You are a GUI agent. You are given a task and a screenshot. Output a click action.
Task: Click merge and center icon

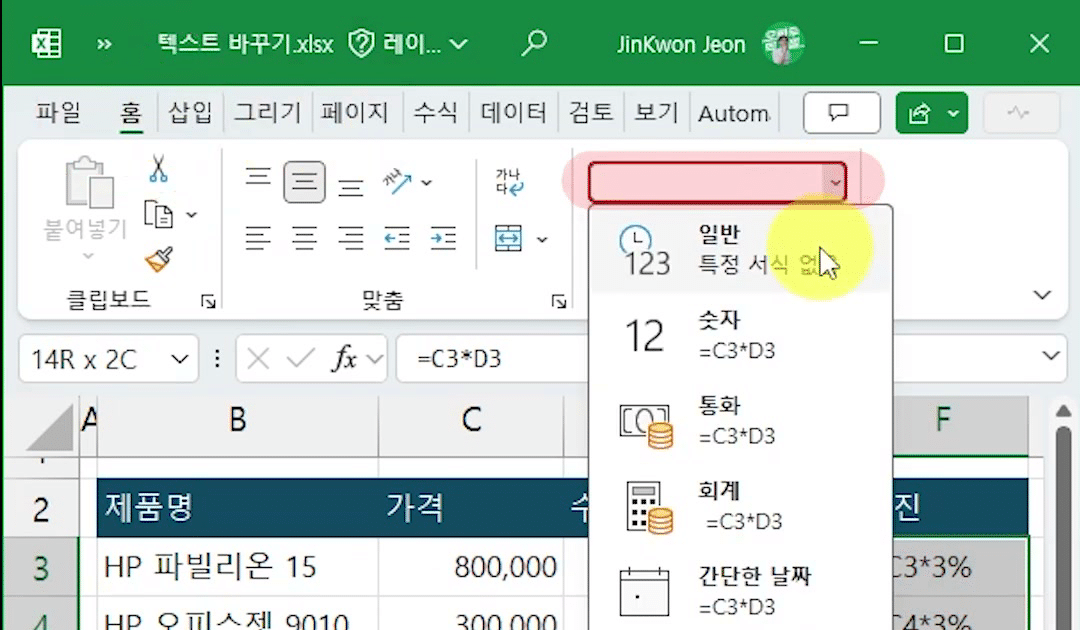click(x=508, y=239)
